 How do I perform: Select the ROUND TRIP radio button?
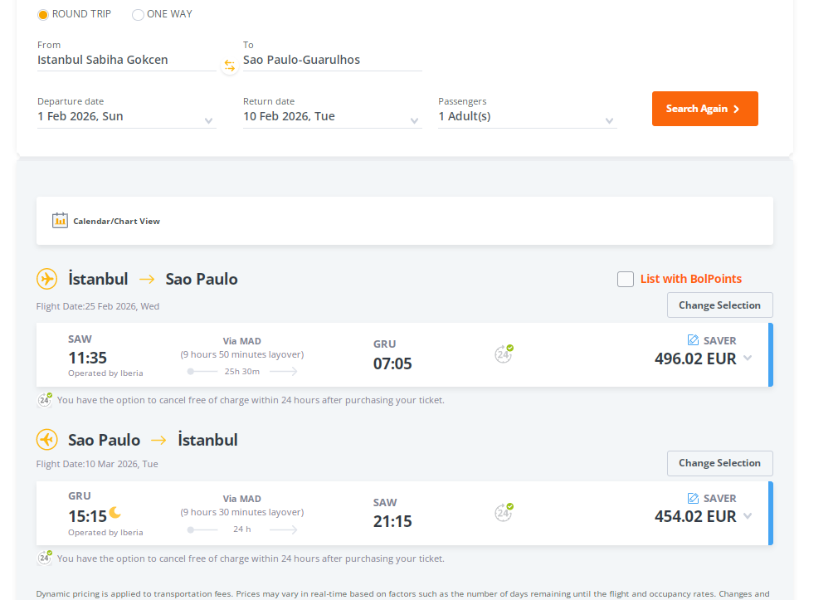point(43,14)
